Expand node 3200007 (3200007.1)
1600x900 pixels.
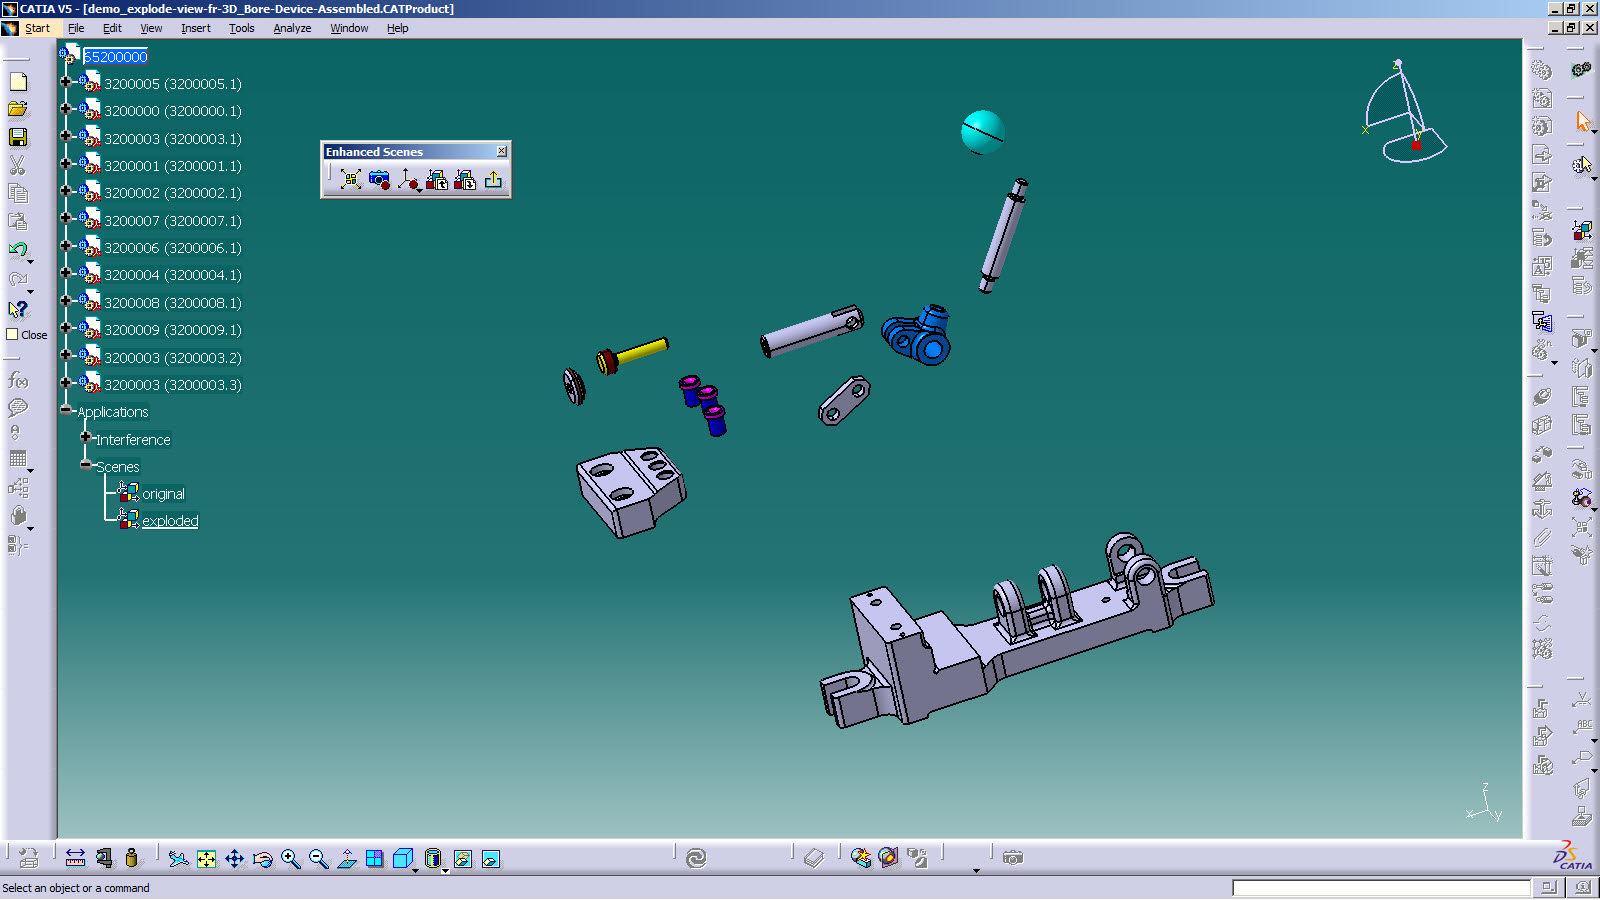pos(66,218)
